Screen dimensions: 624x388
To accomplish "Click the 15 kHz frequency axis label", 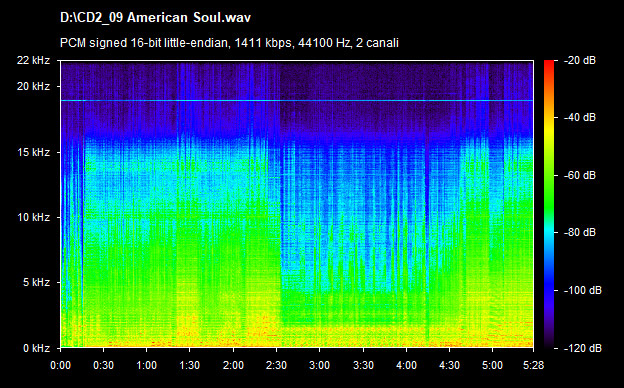I will coord(33,152).
